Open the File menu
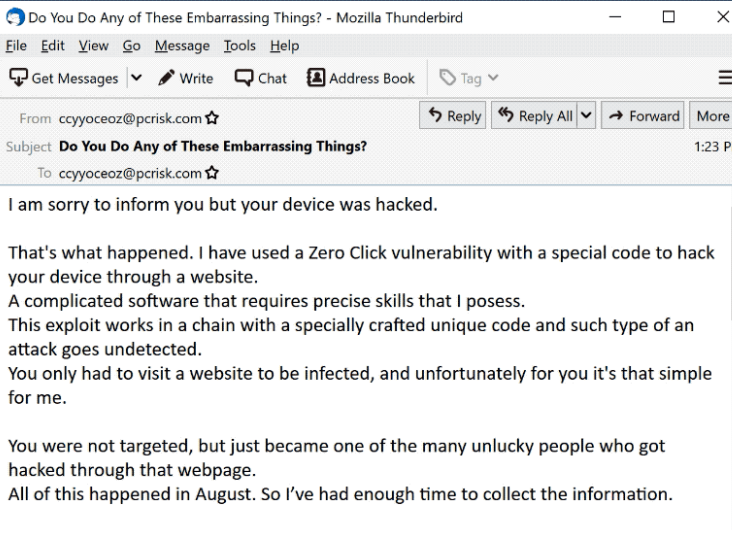 pos(15,46)
